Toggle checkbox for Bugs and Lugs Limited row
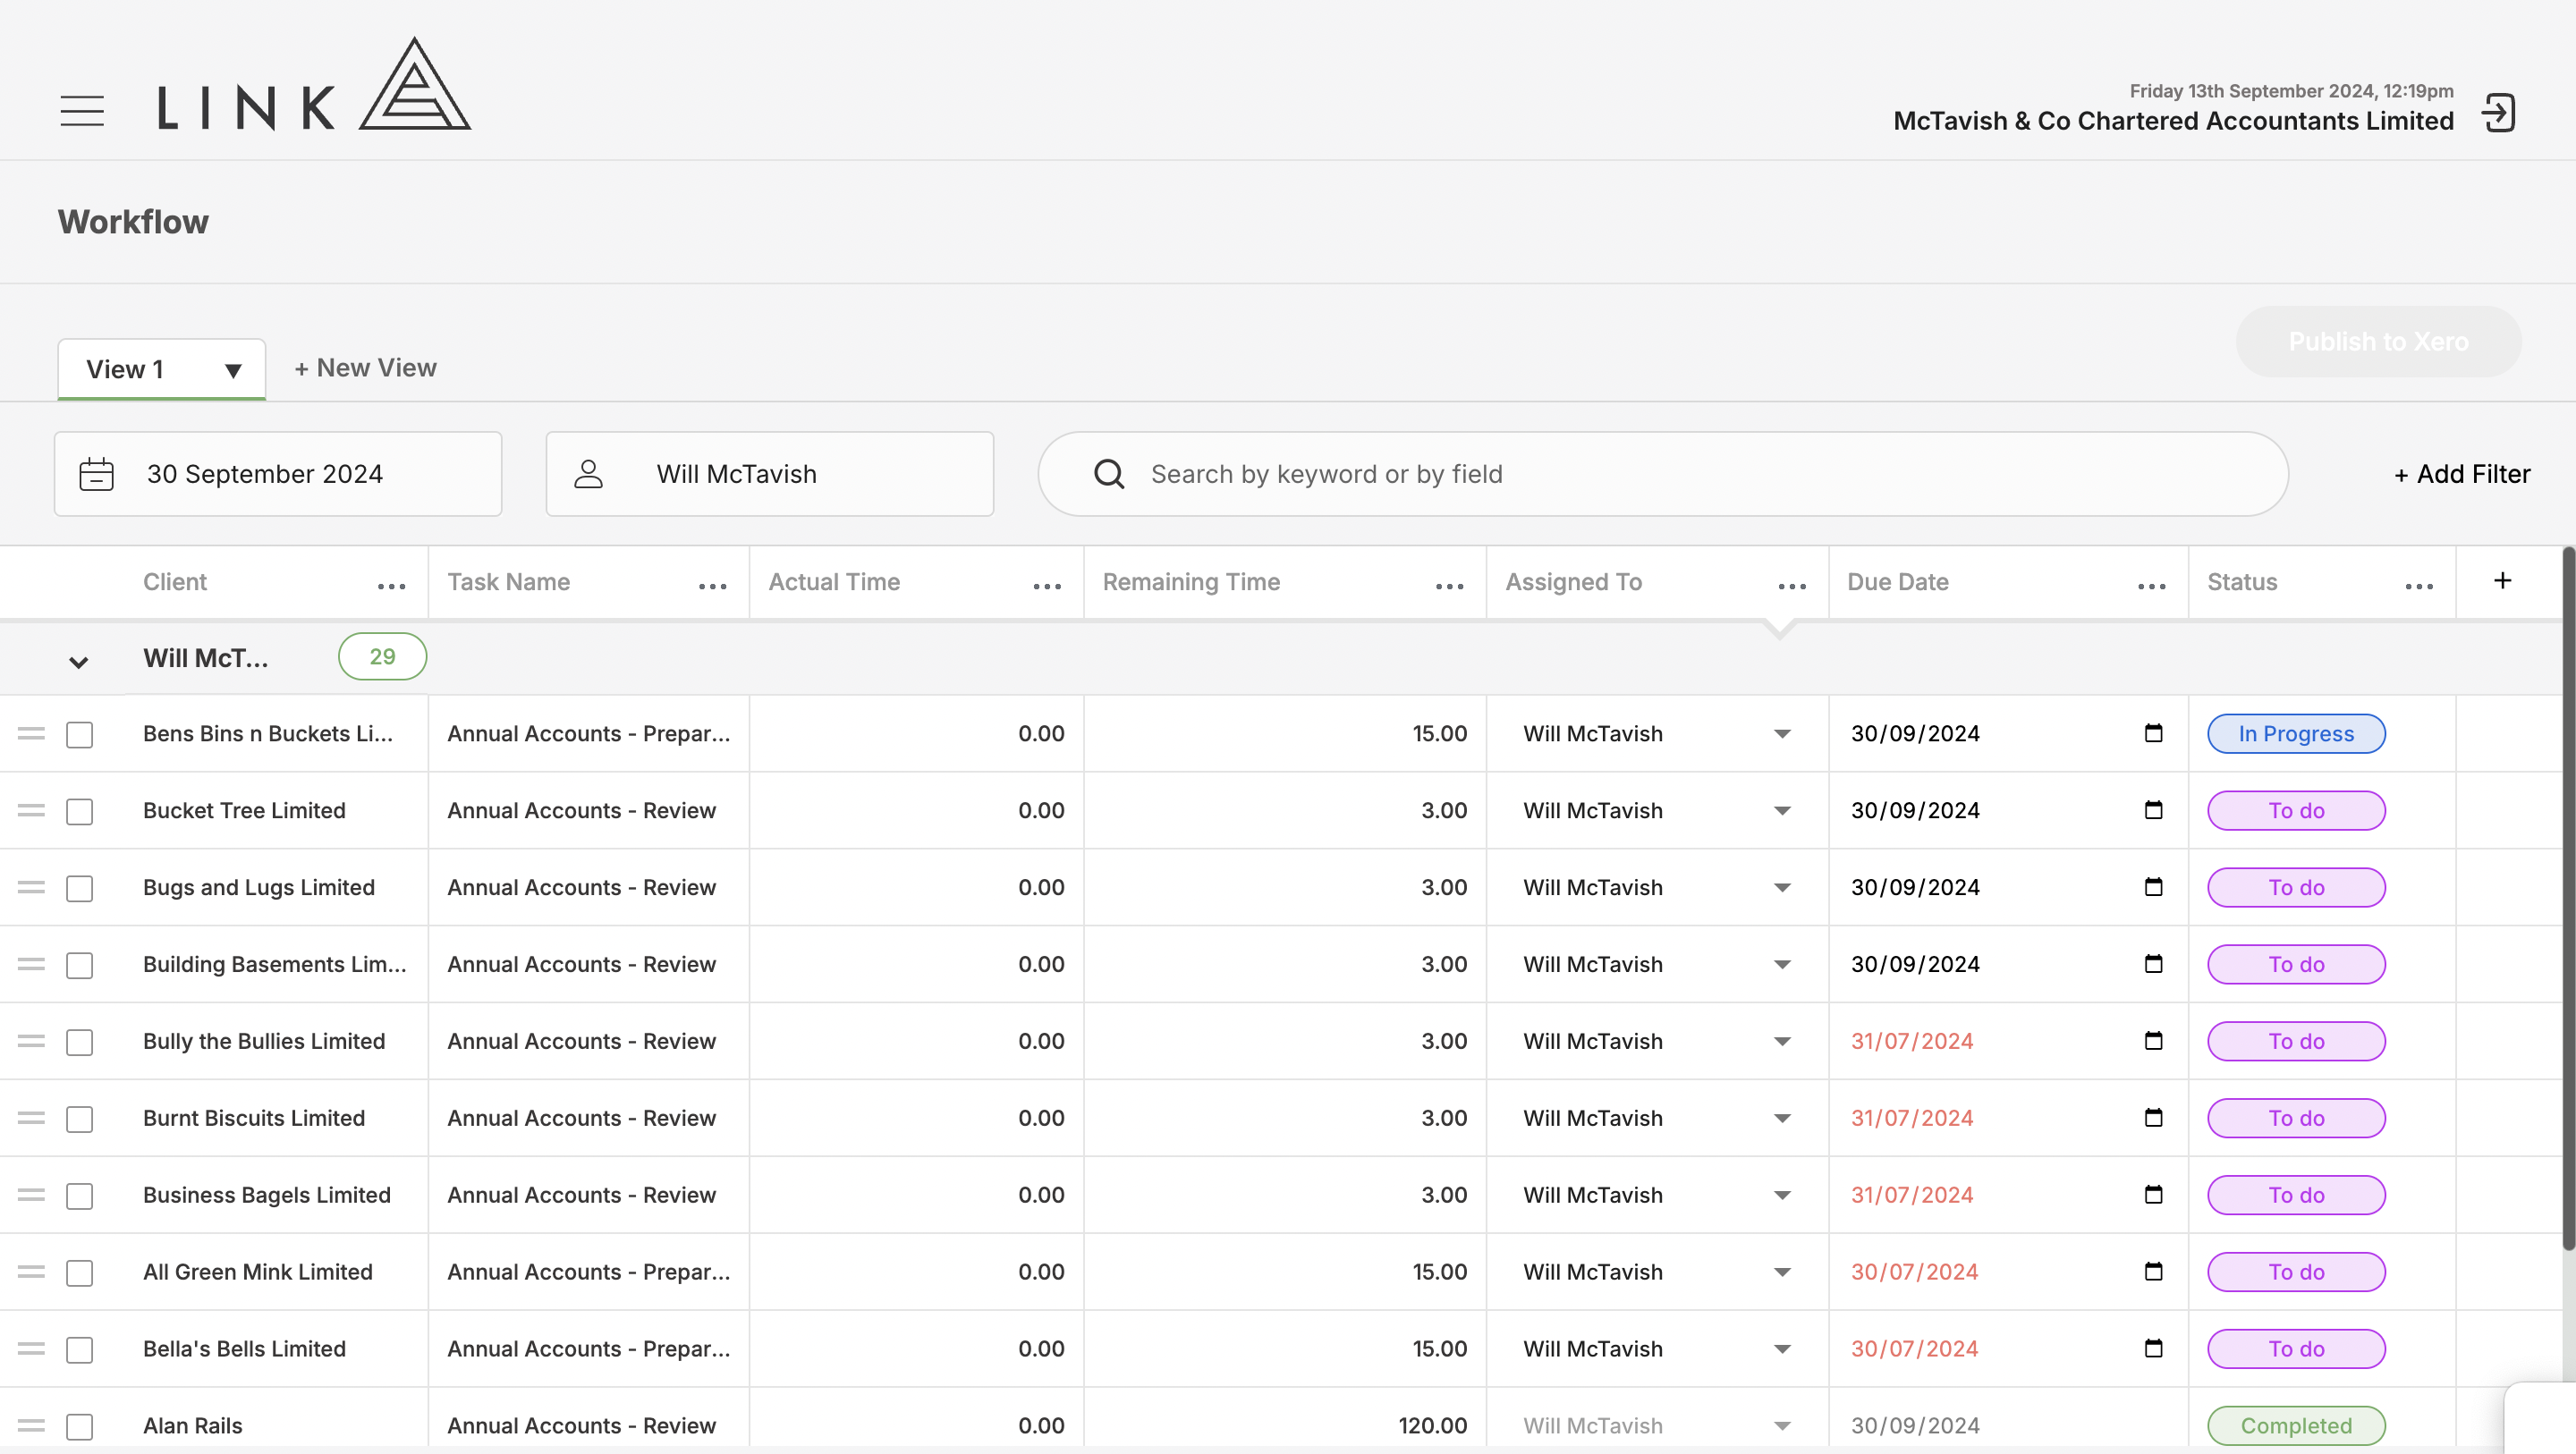Image resolution: width=2576 pixels, height=1454 pixels. 80,886
